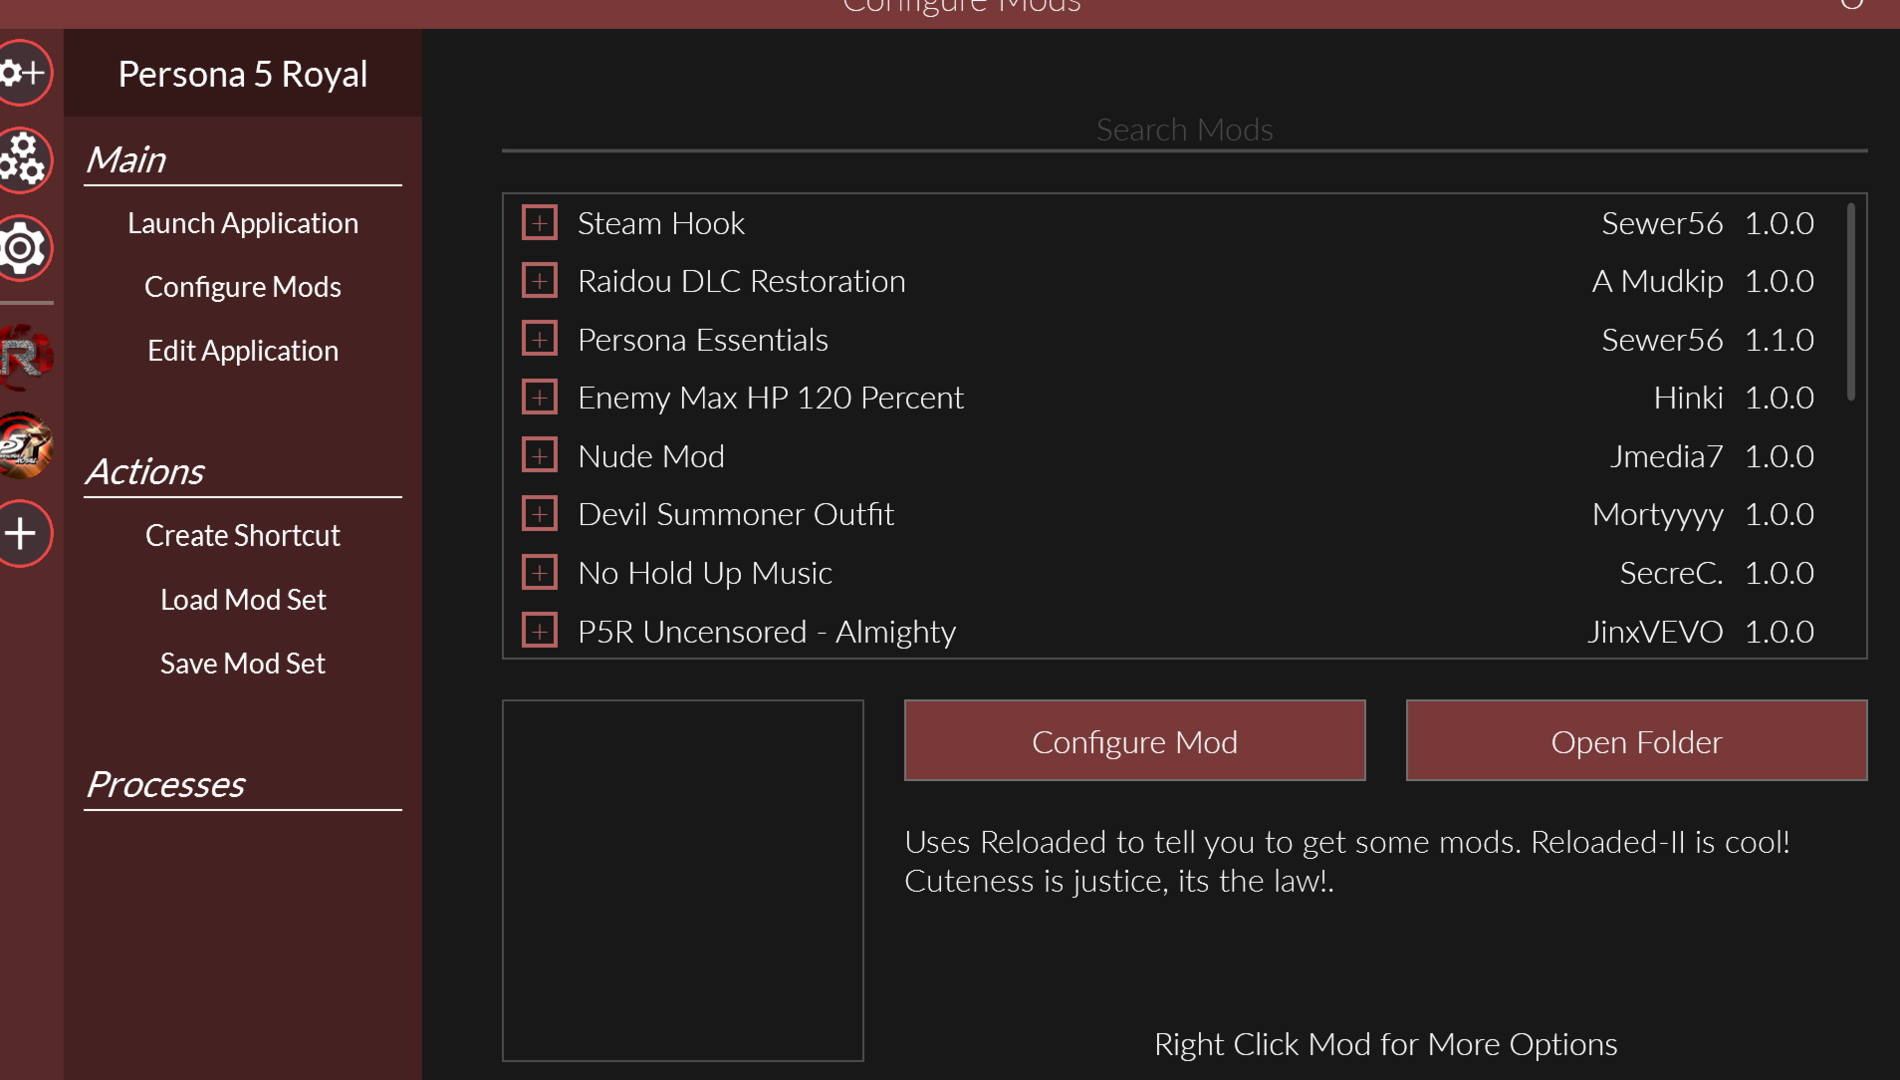Select the Devil Summoner Outfit mod name

coord(736,514)
